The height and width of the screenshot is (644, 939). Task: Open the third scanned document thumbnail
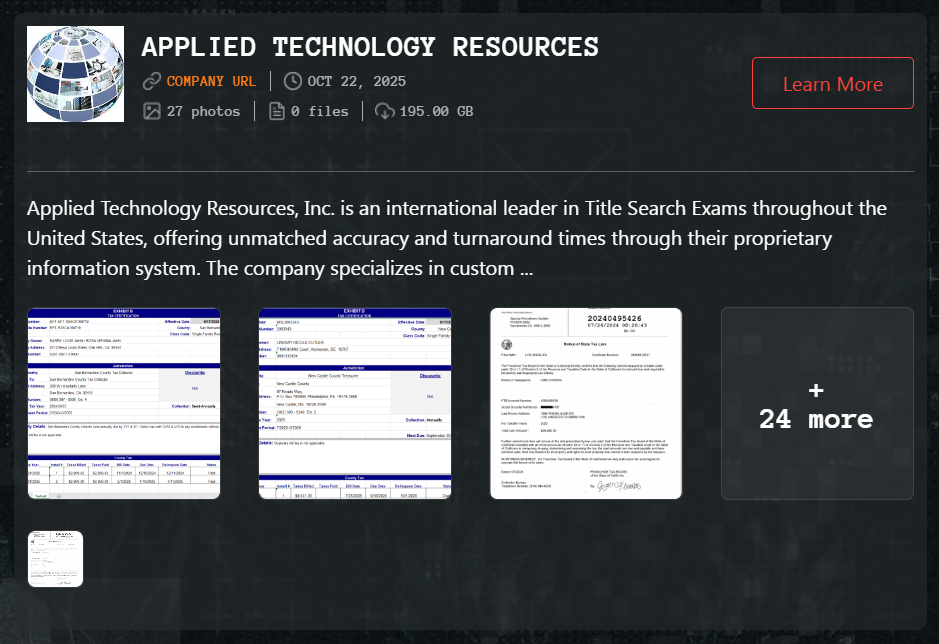586,403
